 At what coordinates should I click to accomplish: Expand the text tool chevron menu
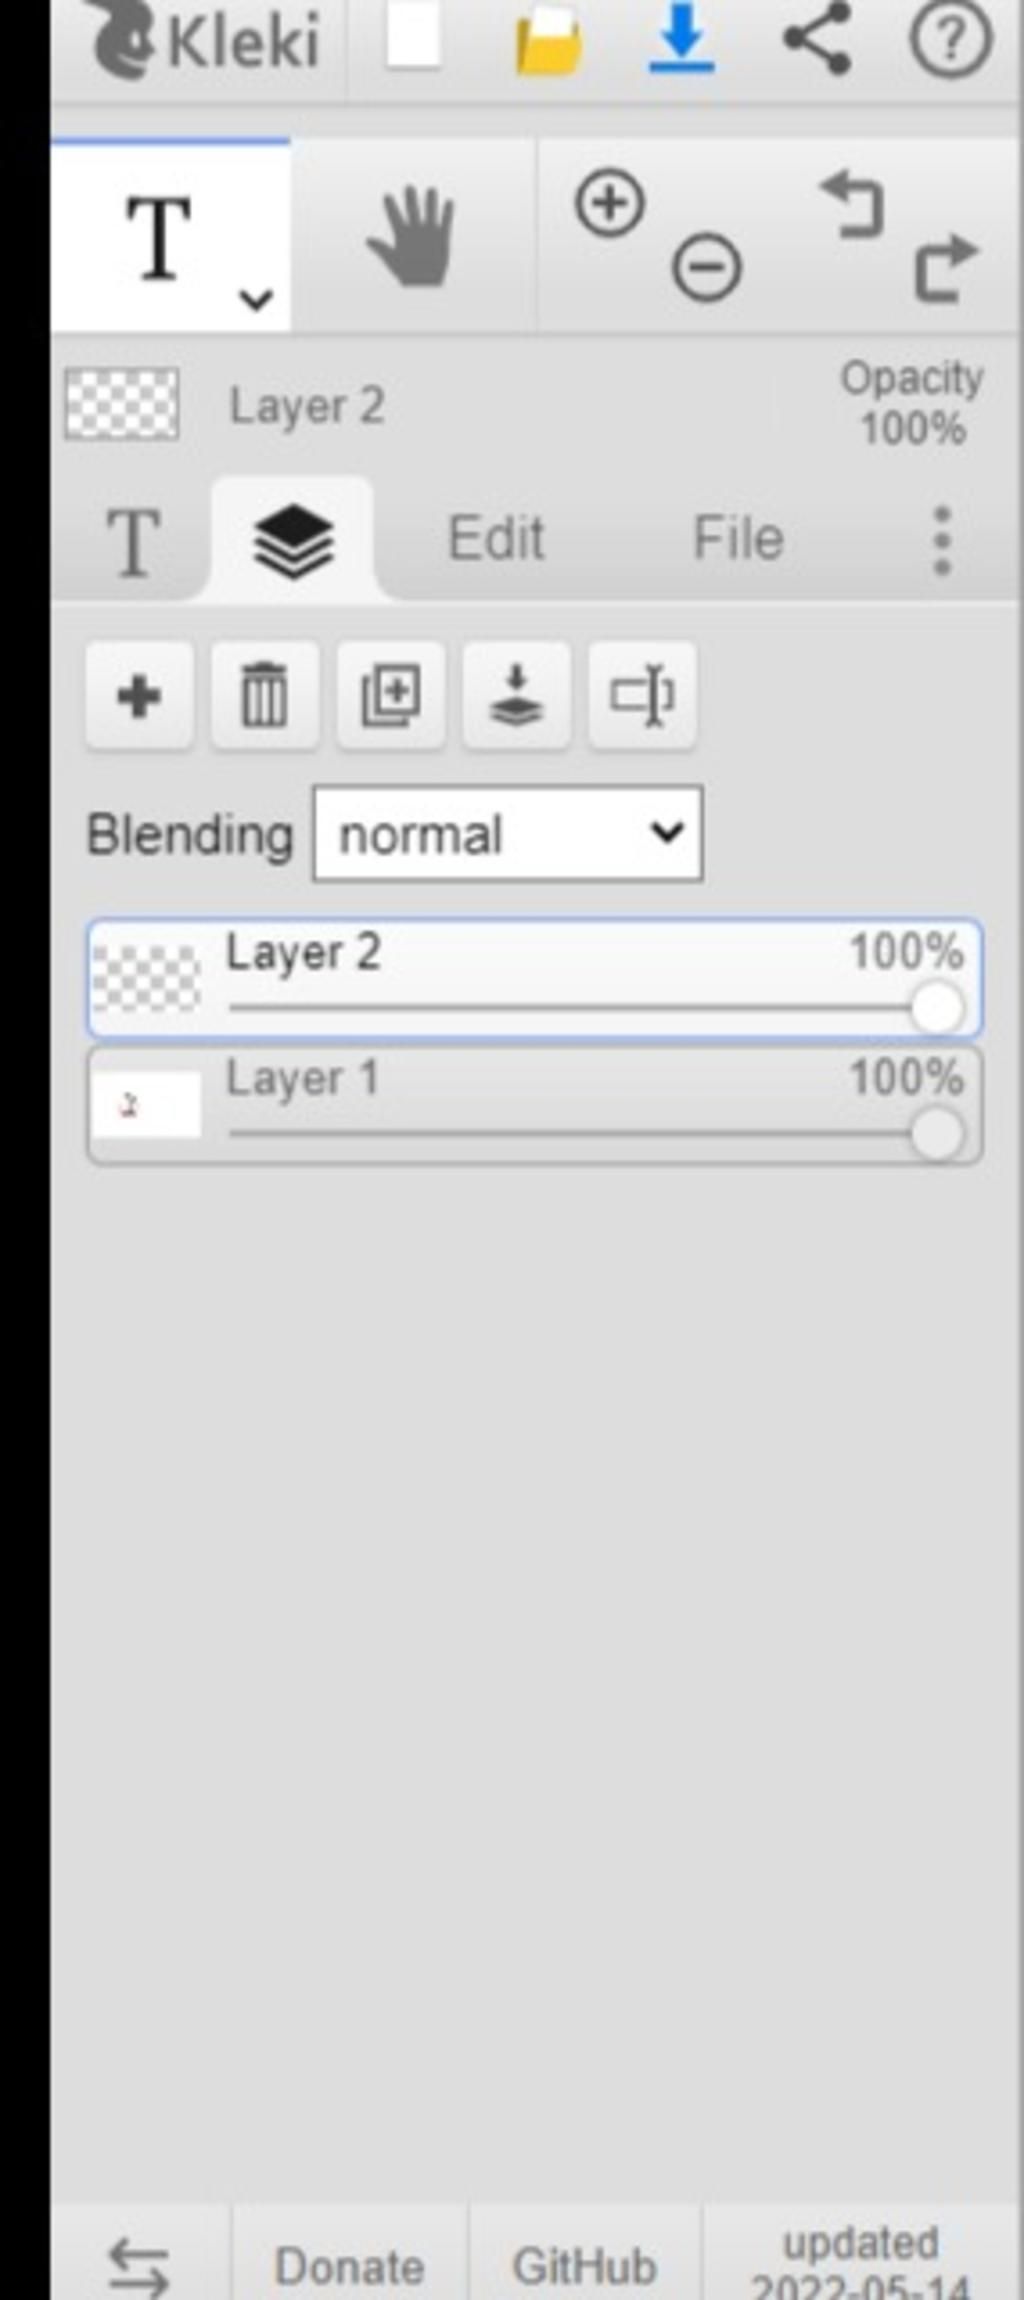pos(256,299)
